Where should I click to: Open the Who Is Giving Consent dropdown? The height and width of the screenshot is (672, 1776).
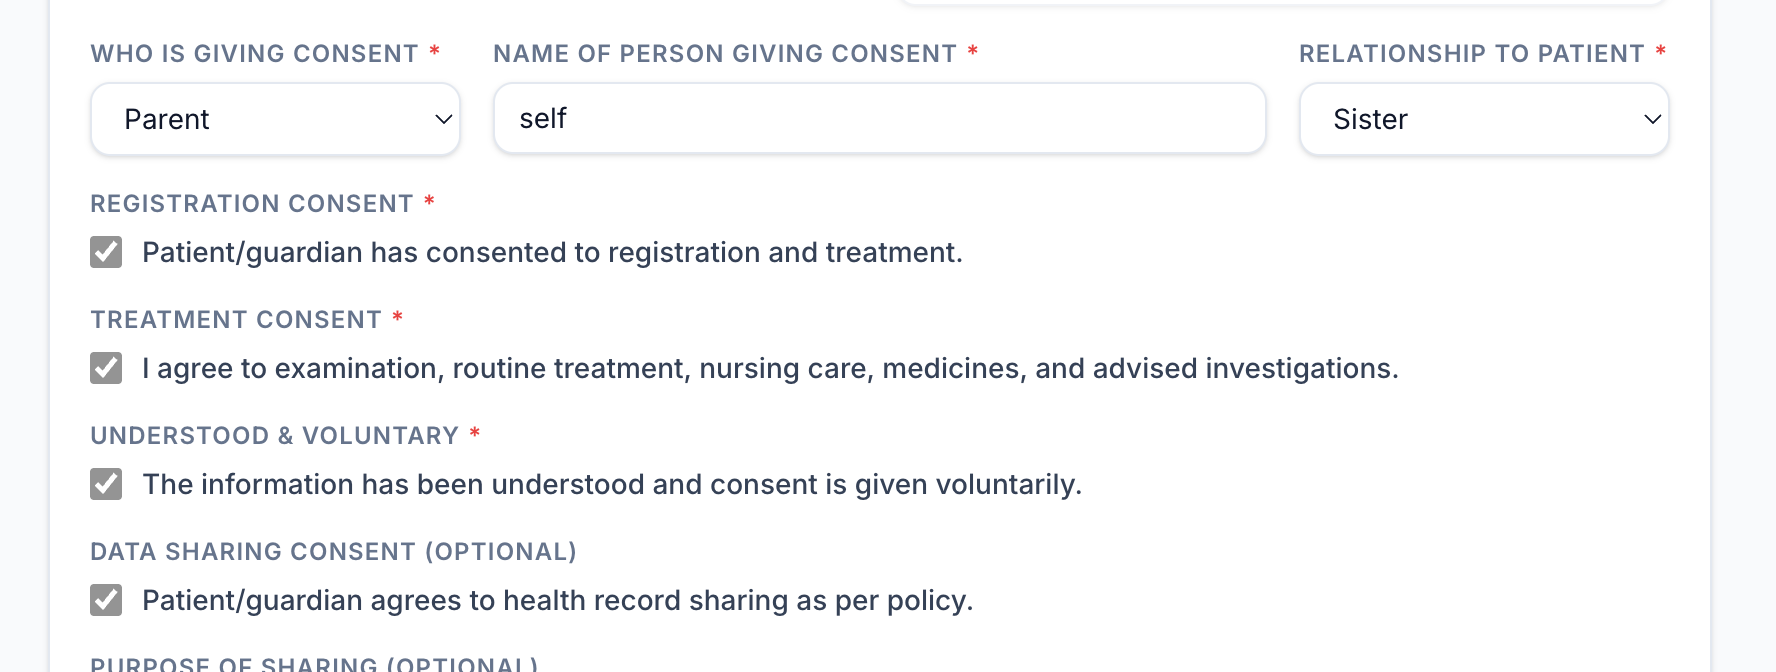(x=275, y=119)
